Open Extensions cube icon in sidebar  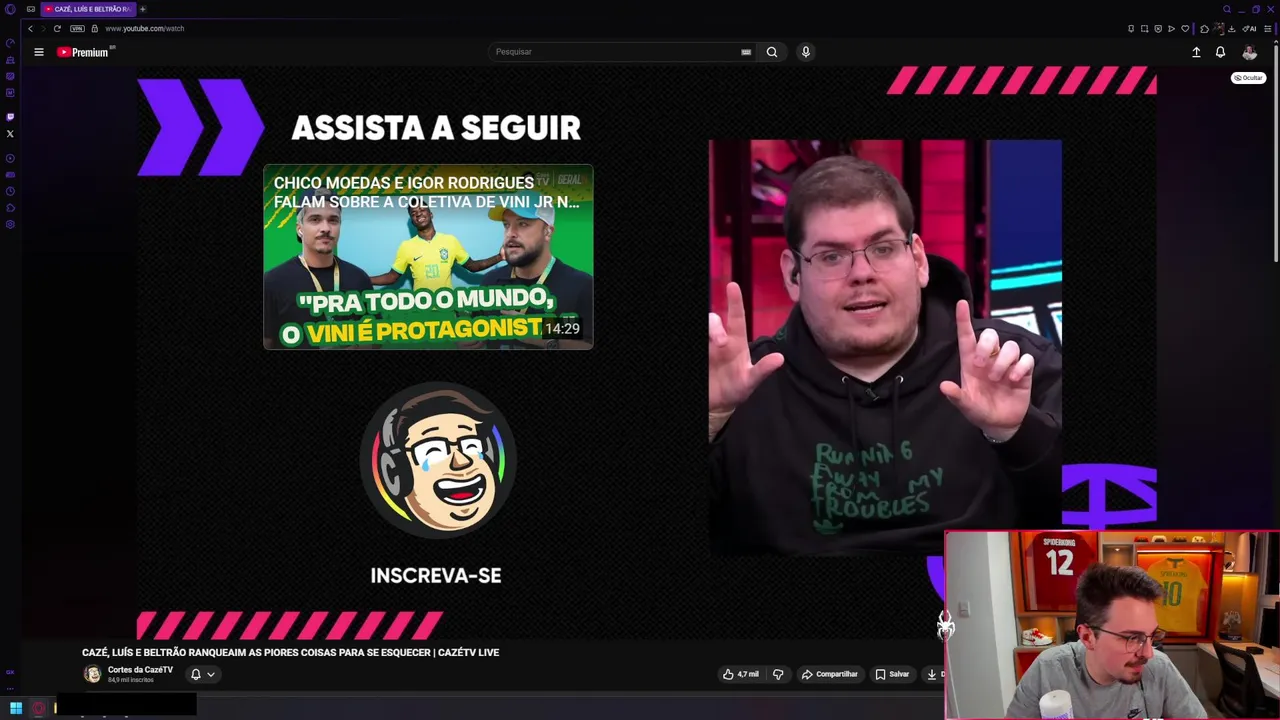coord(10,208)
